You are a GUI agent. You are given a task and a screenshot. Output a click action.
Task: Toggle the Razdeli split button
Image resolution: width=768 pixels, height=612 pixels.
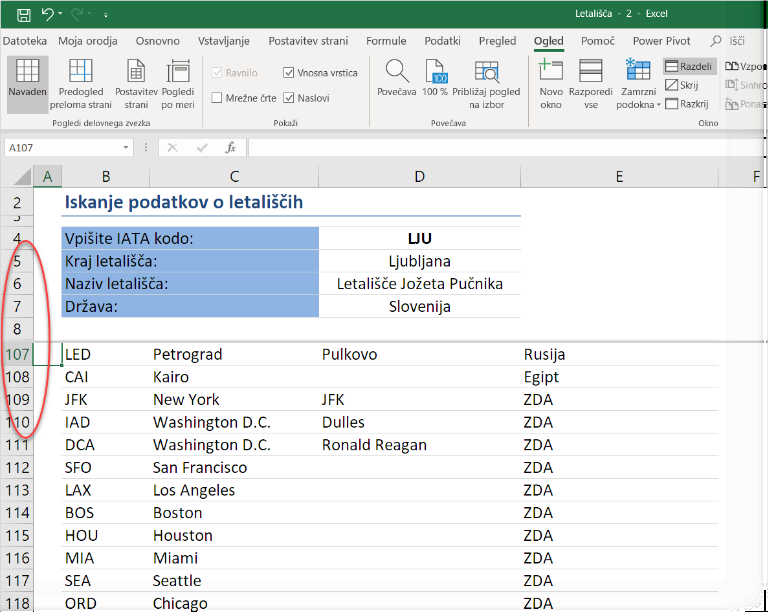tap(689, 66)
